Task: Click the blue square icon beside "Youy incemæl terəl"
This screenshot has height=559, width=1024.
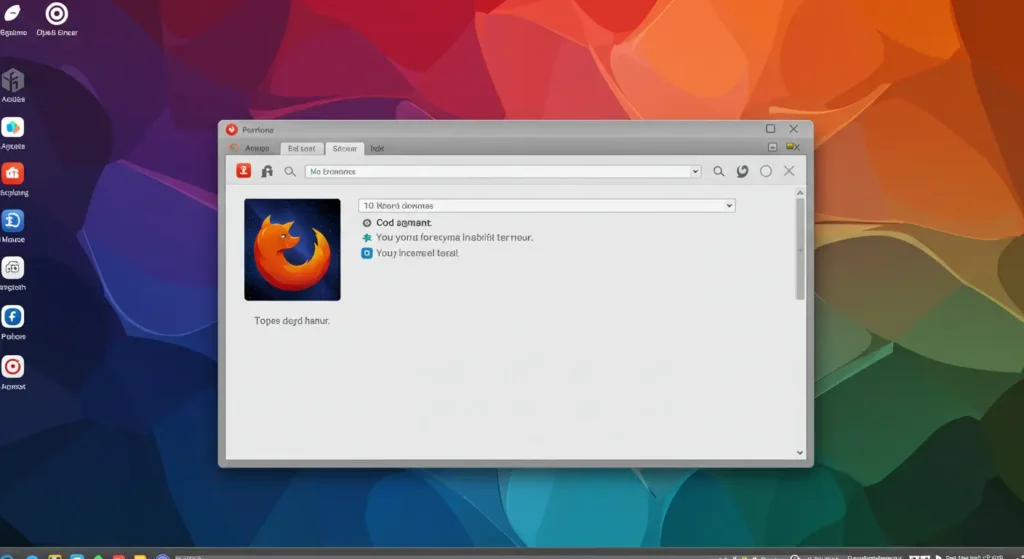Action: pyautogui.click(x=367, y=253)
